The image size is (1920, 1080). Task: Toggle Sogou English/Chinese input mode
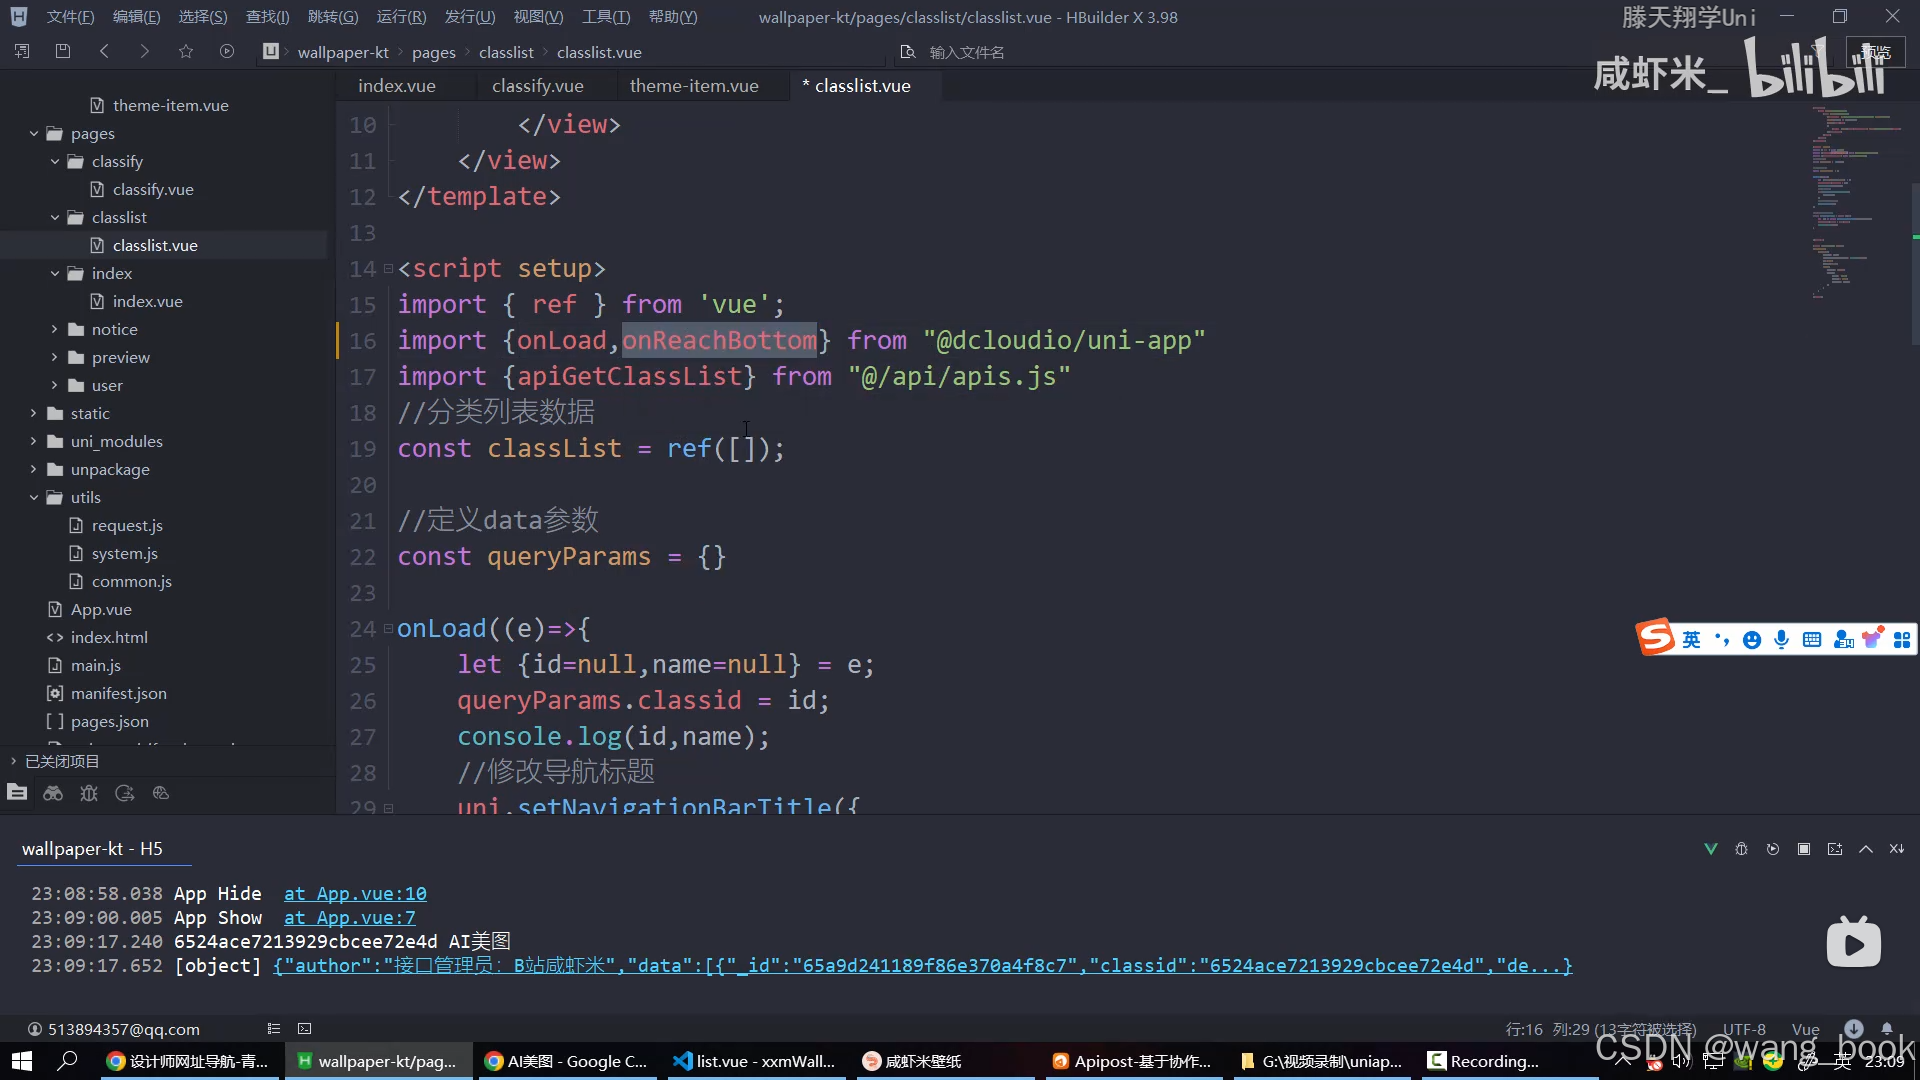coord(1691,640)
